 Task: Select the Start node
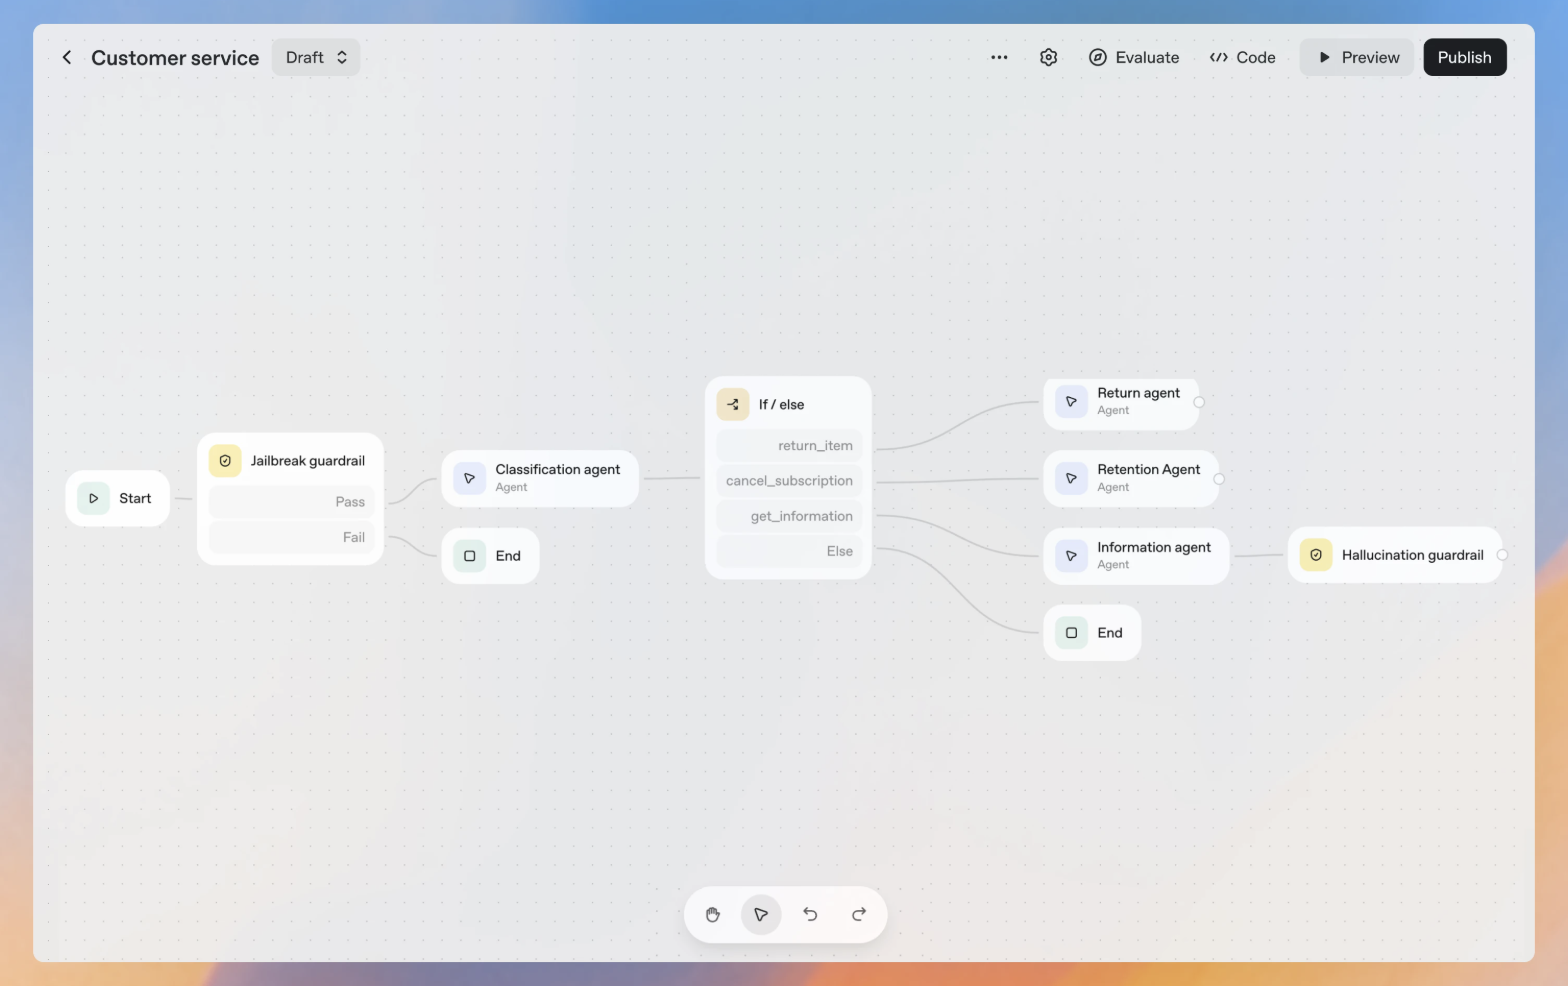pos(117,498)
